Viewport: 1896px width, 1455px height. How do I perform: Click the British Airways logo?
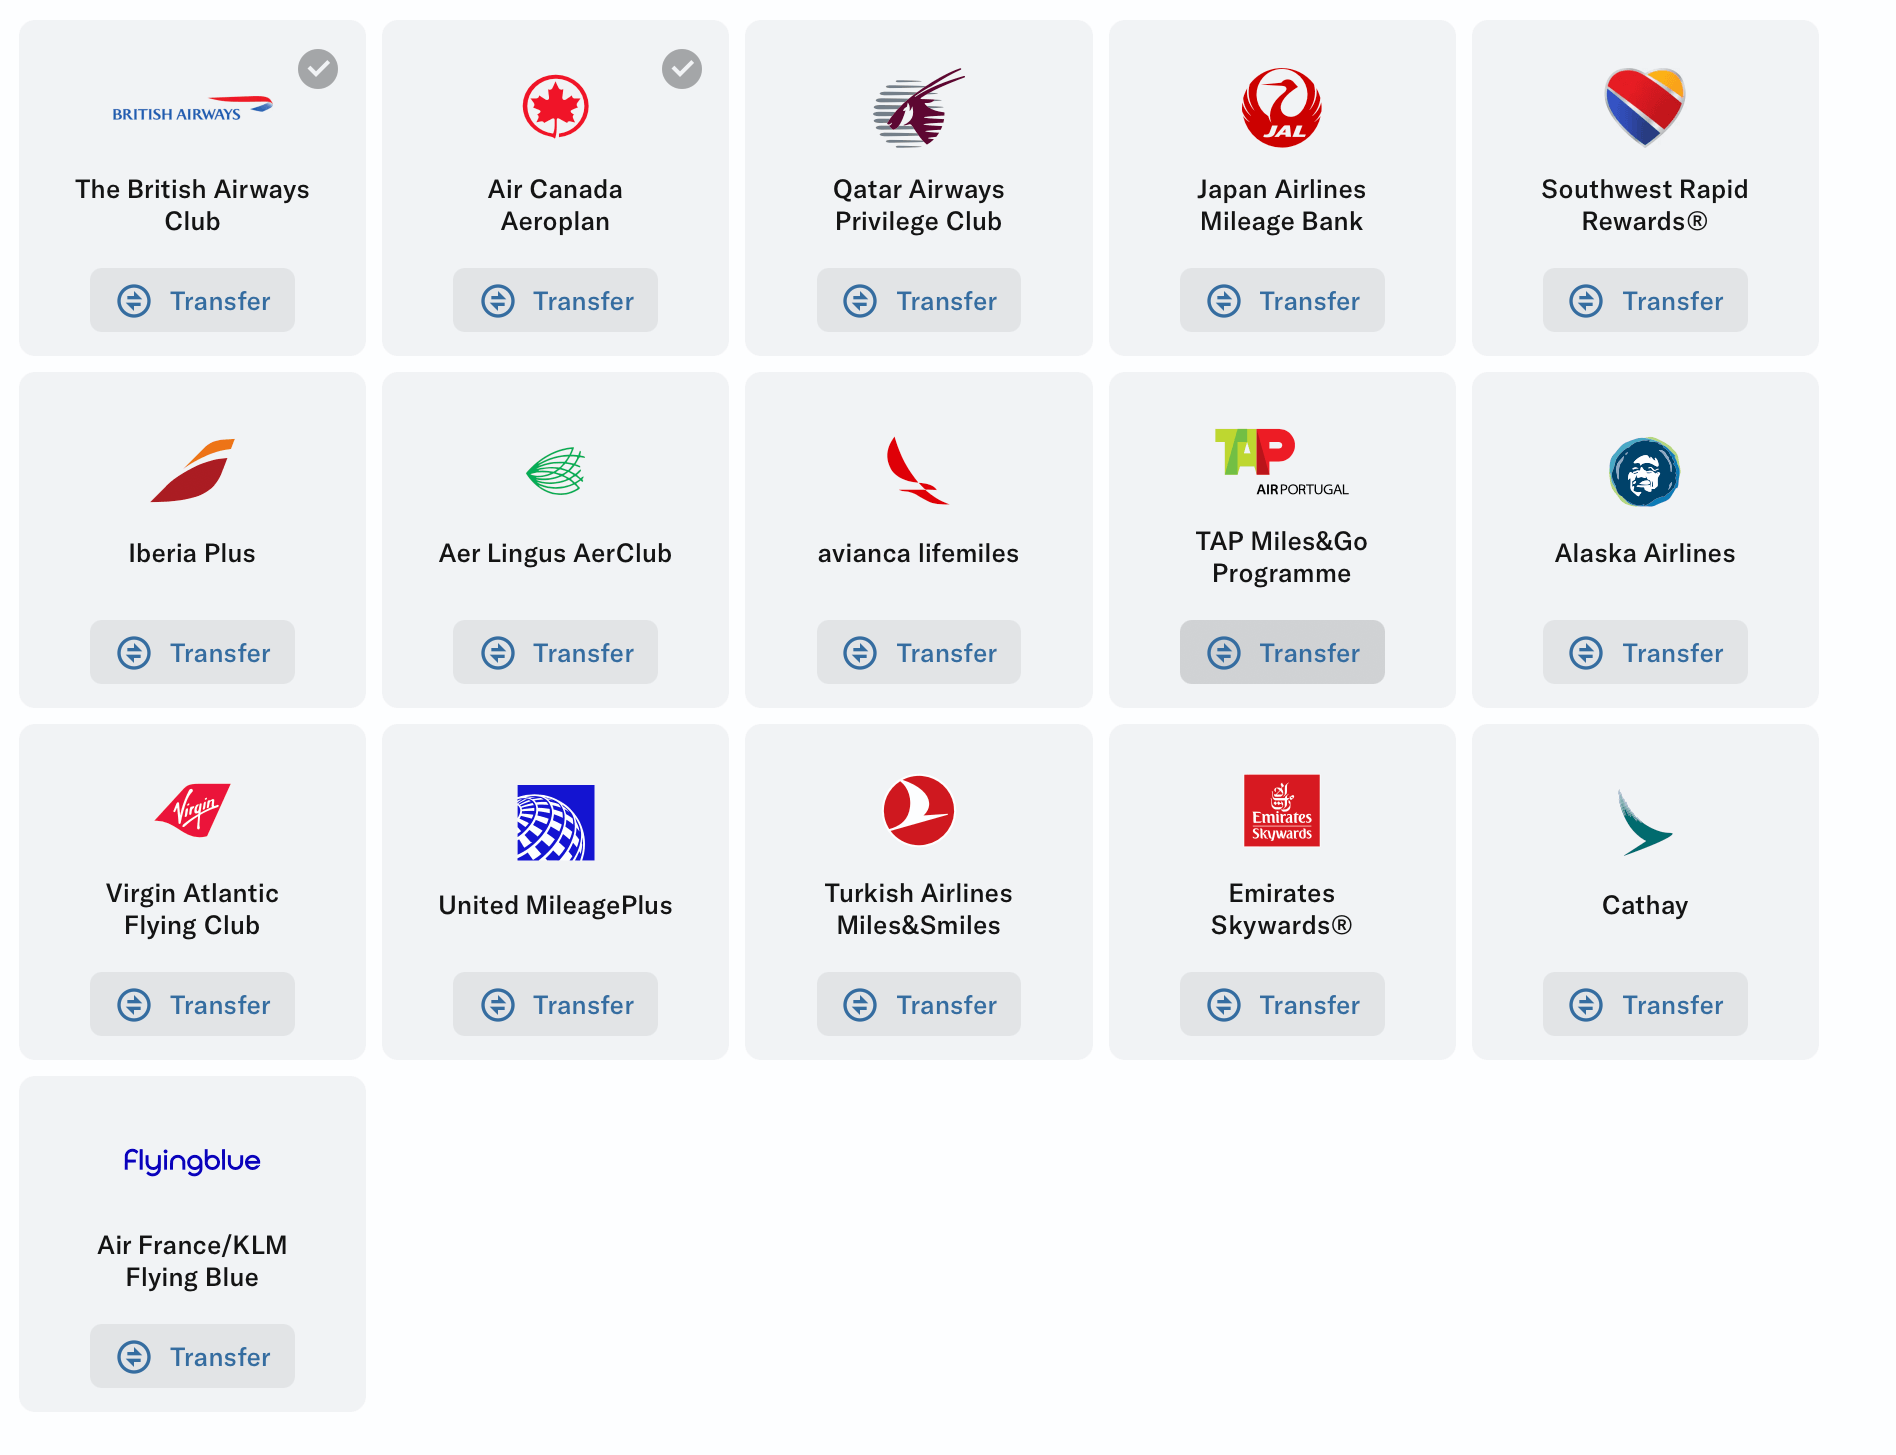[x=192, y=108]
